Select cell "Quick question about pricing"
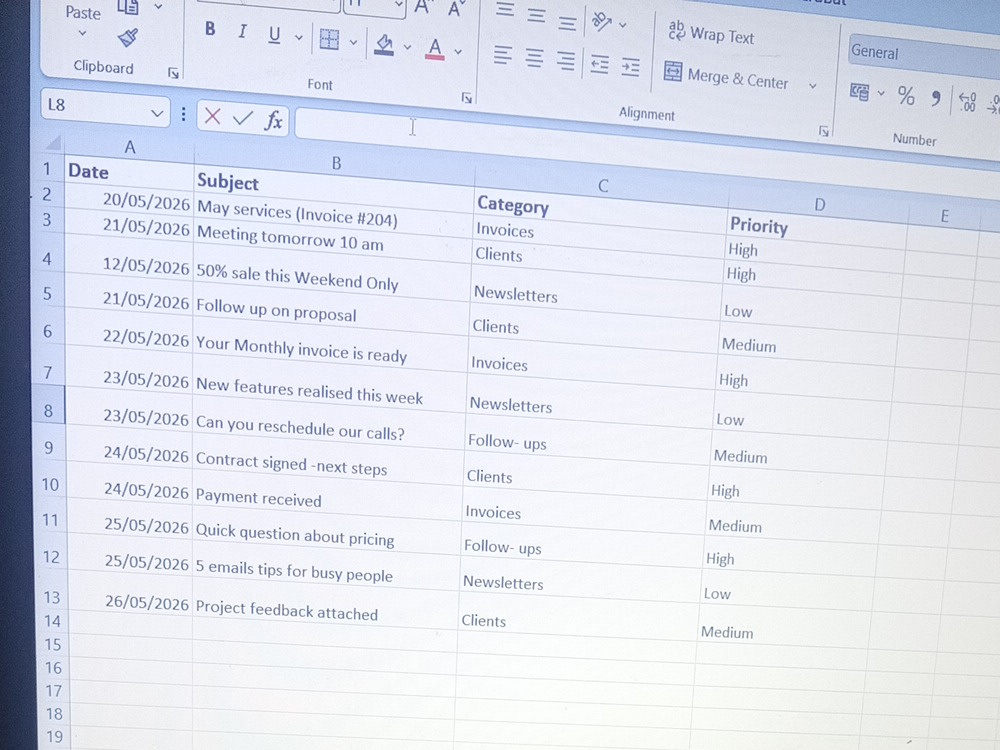1000x750 pixels. [x=327, y=535]
